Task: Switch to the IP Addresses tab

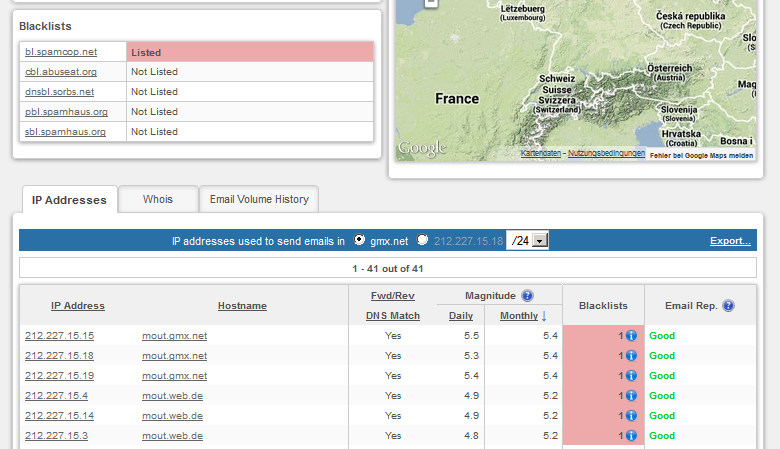Action: point(69,200)
